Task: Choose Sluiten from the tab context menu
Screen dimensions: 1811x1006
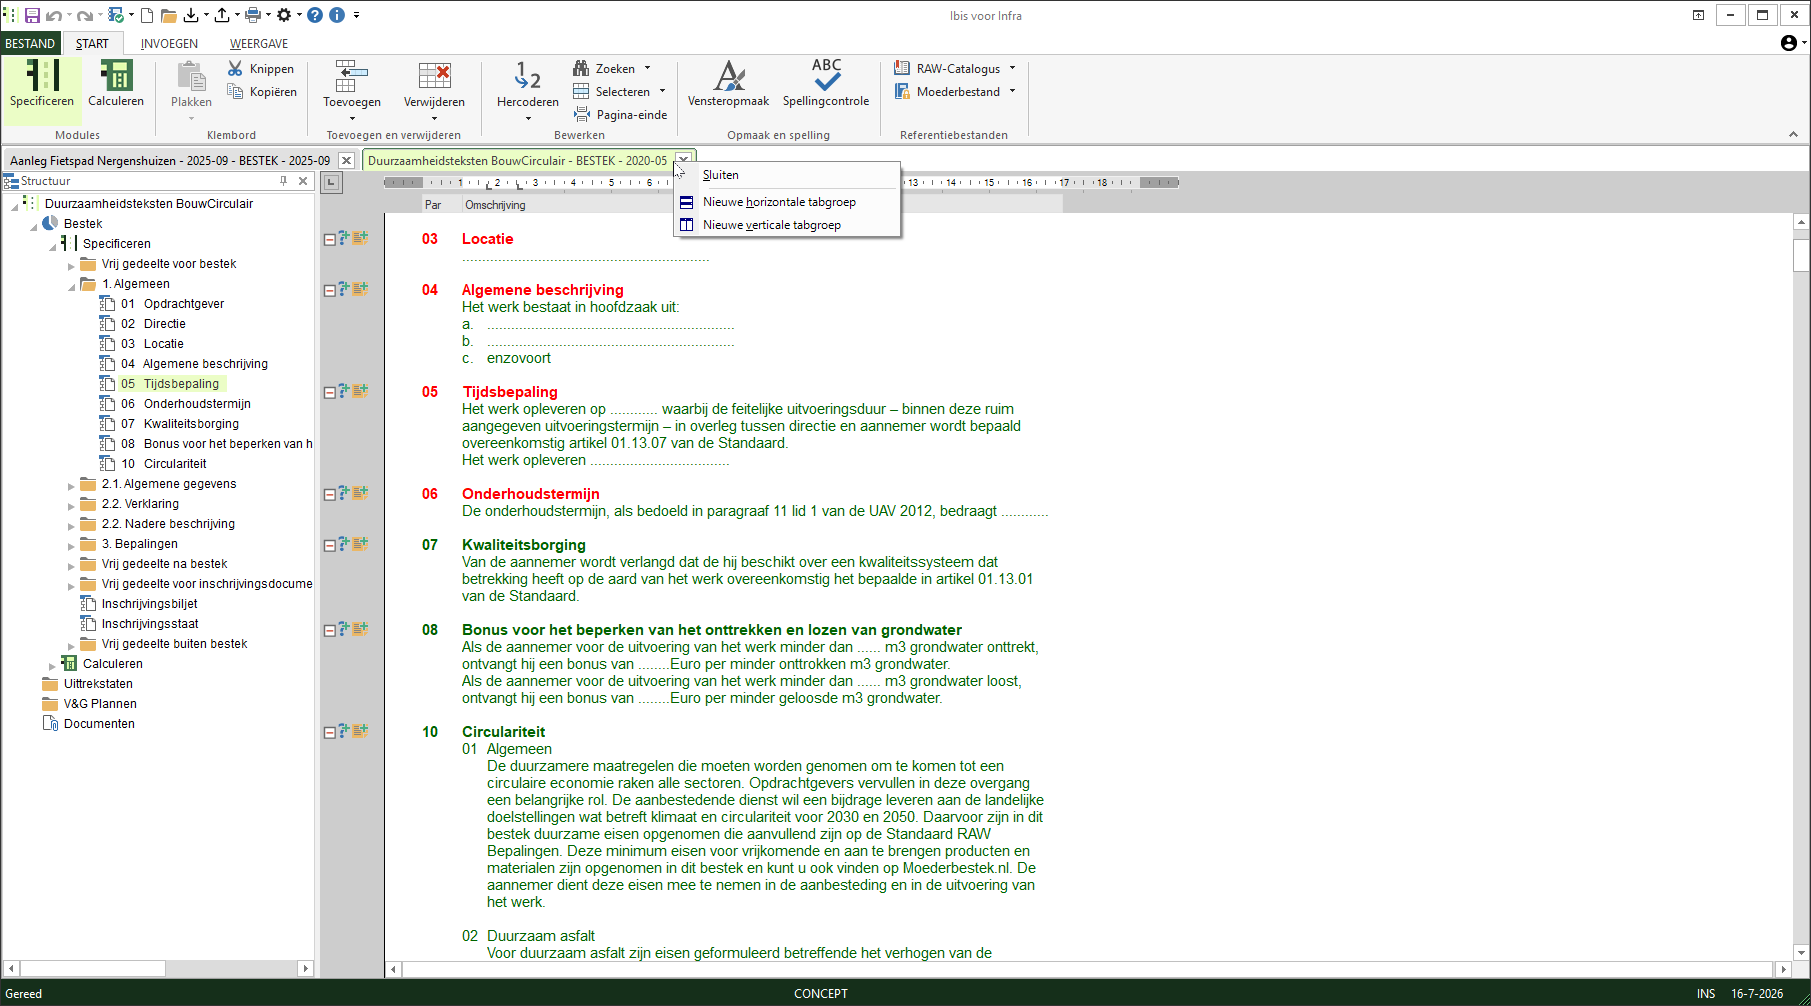Action: pyautogui.click(x=788, y=175)
